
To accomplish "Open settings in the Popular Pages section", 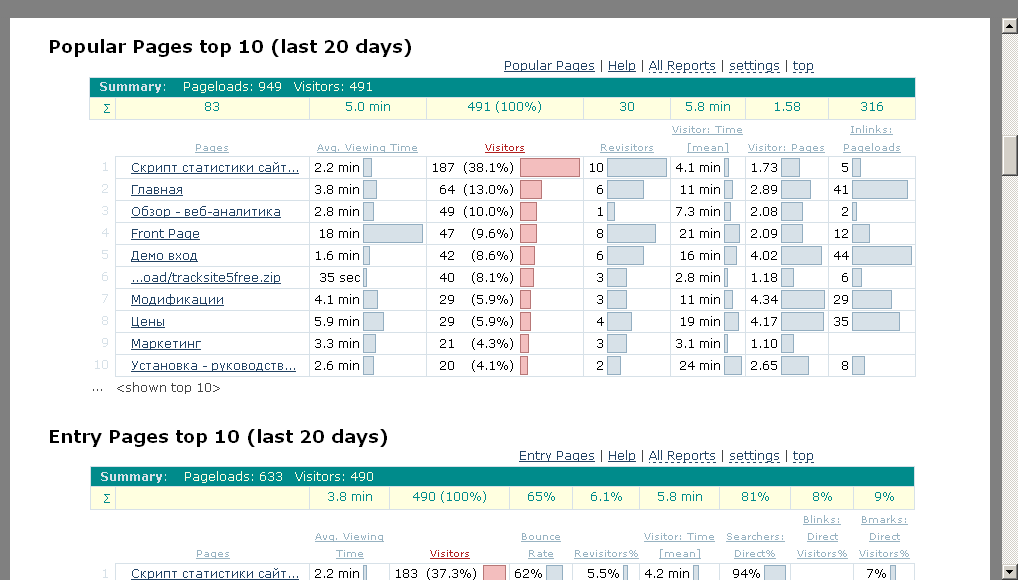I will (x=754, y=66).
